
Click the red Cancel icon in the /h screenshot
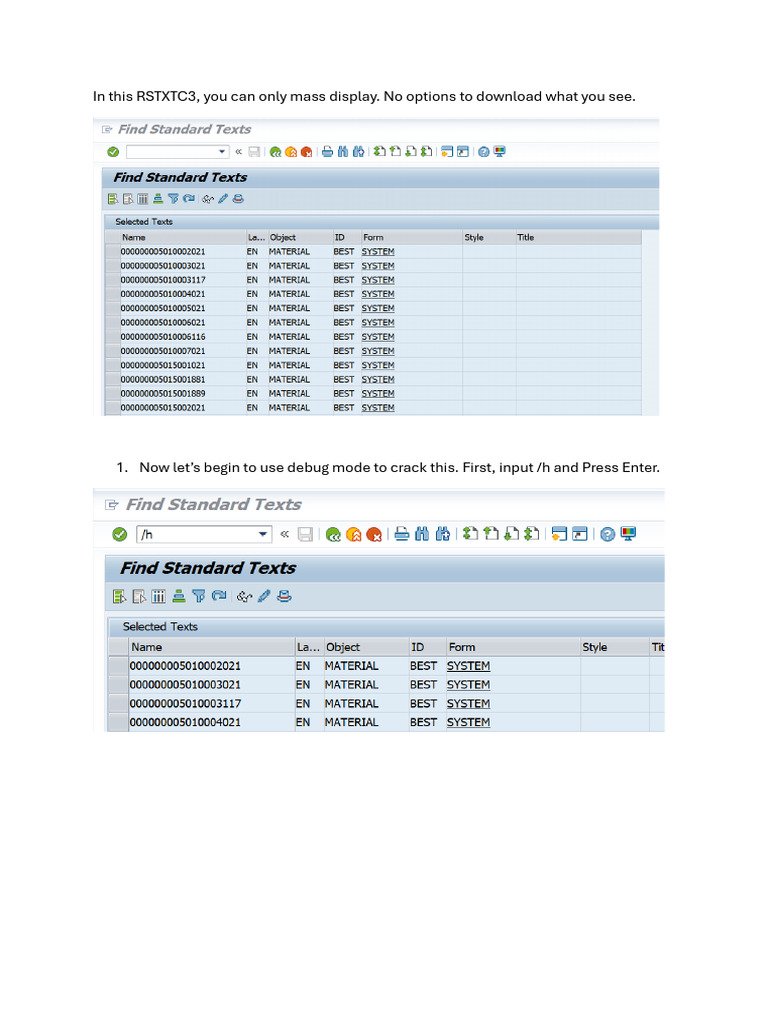tap(374, 534)
